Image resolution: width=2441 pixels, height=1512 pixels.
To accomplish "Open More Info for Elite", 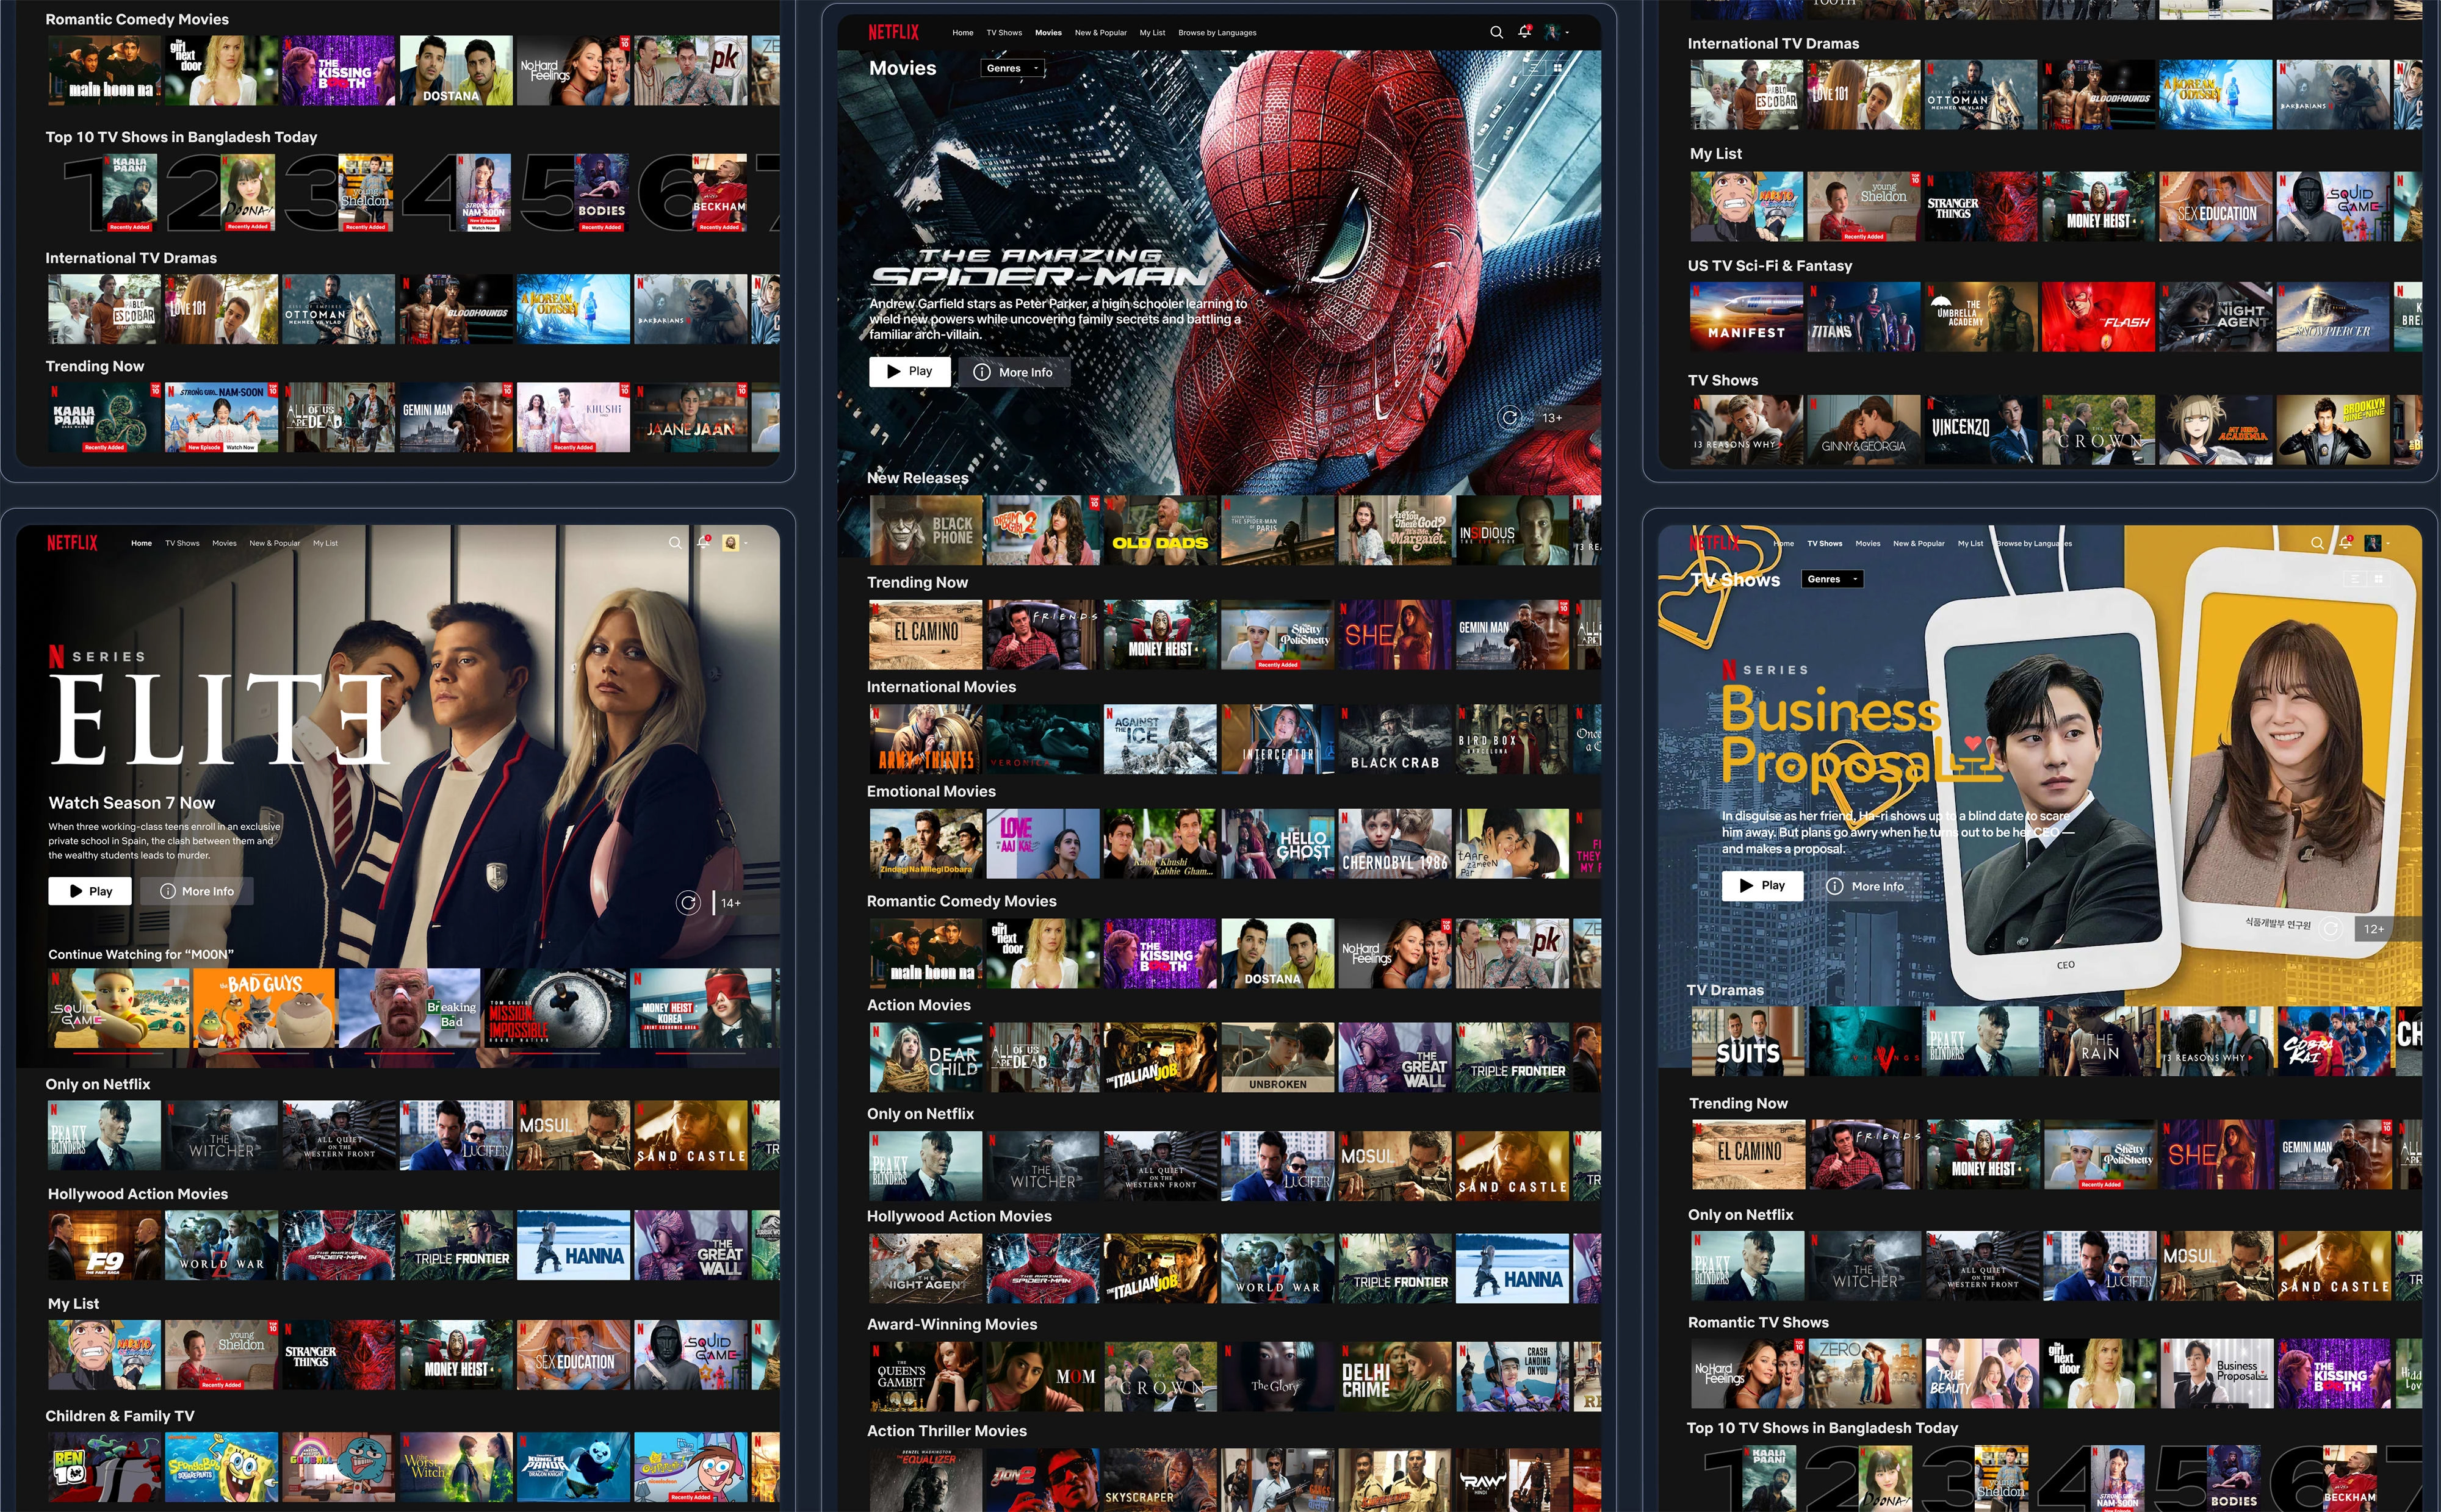I will [x=197, y=891].
